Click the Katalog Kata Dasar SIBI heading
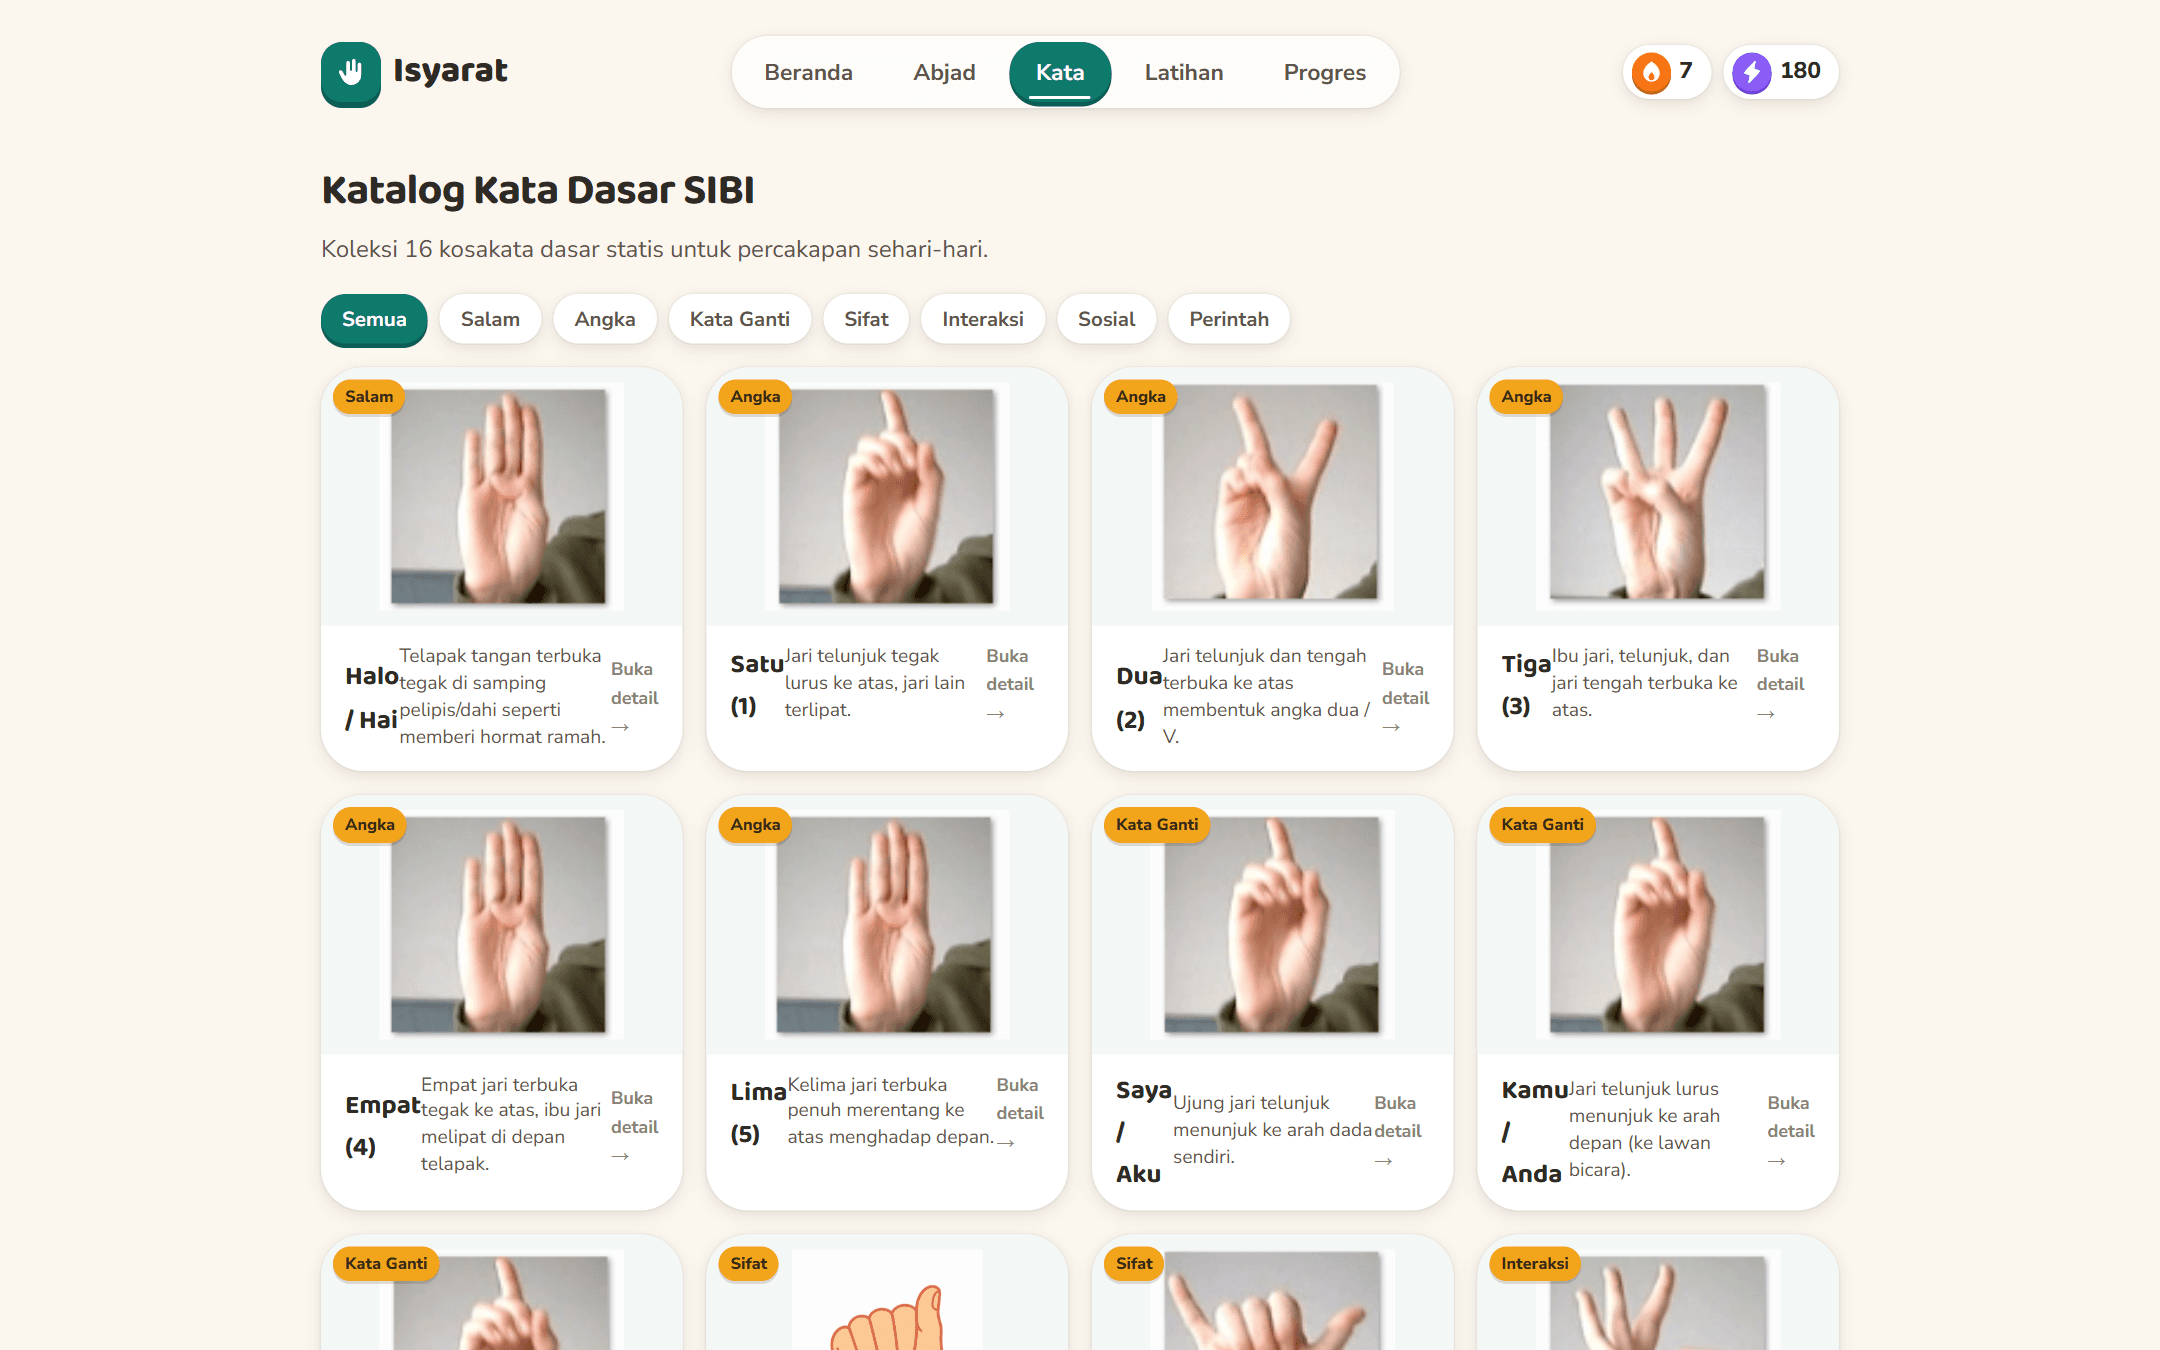 [x=538, y=190]
